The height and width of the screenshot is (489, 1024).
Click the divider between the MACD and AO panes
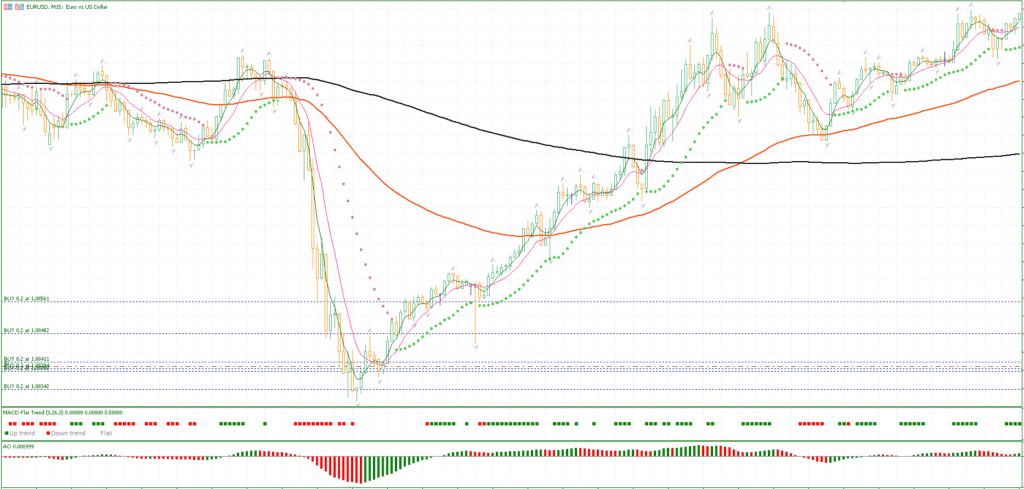[x=512, y=440]
